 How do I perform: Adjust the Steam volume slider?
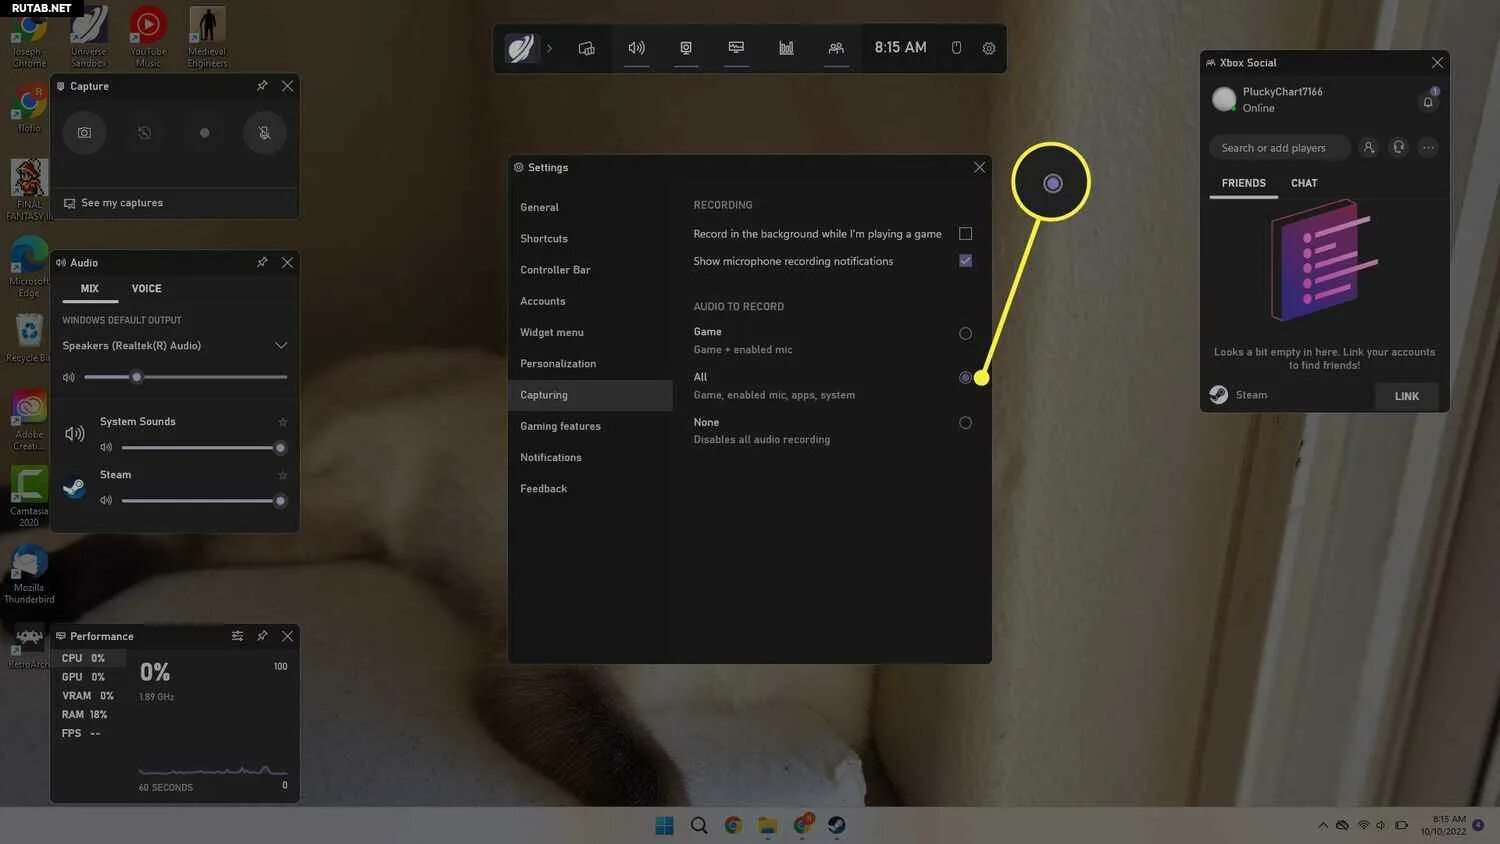pyautogui.click(x=204, y=500)
